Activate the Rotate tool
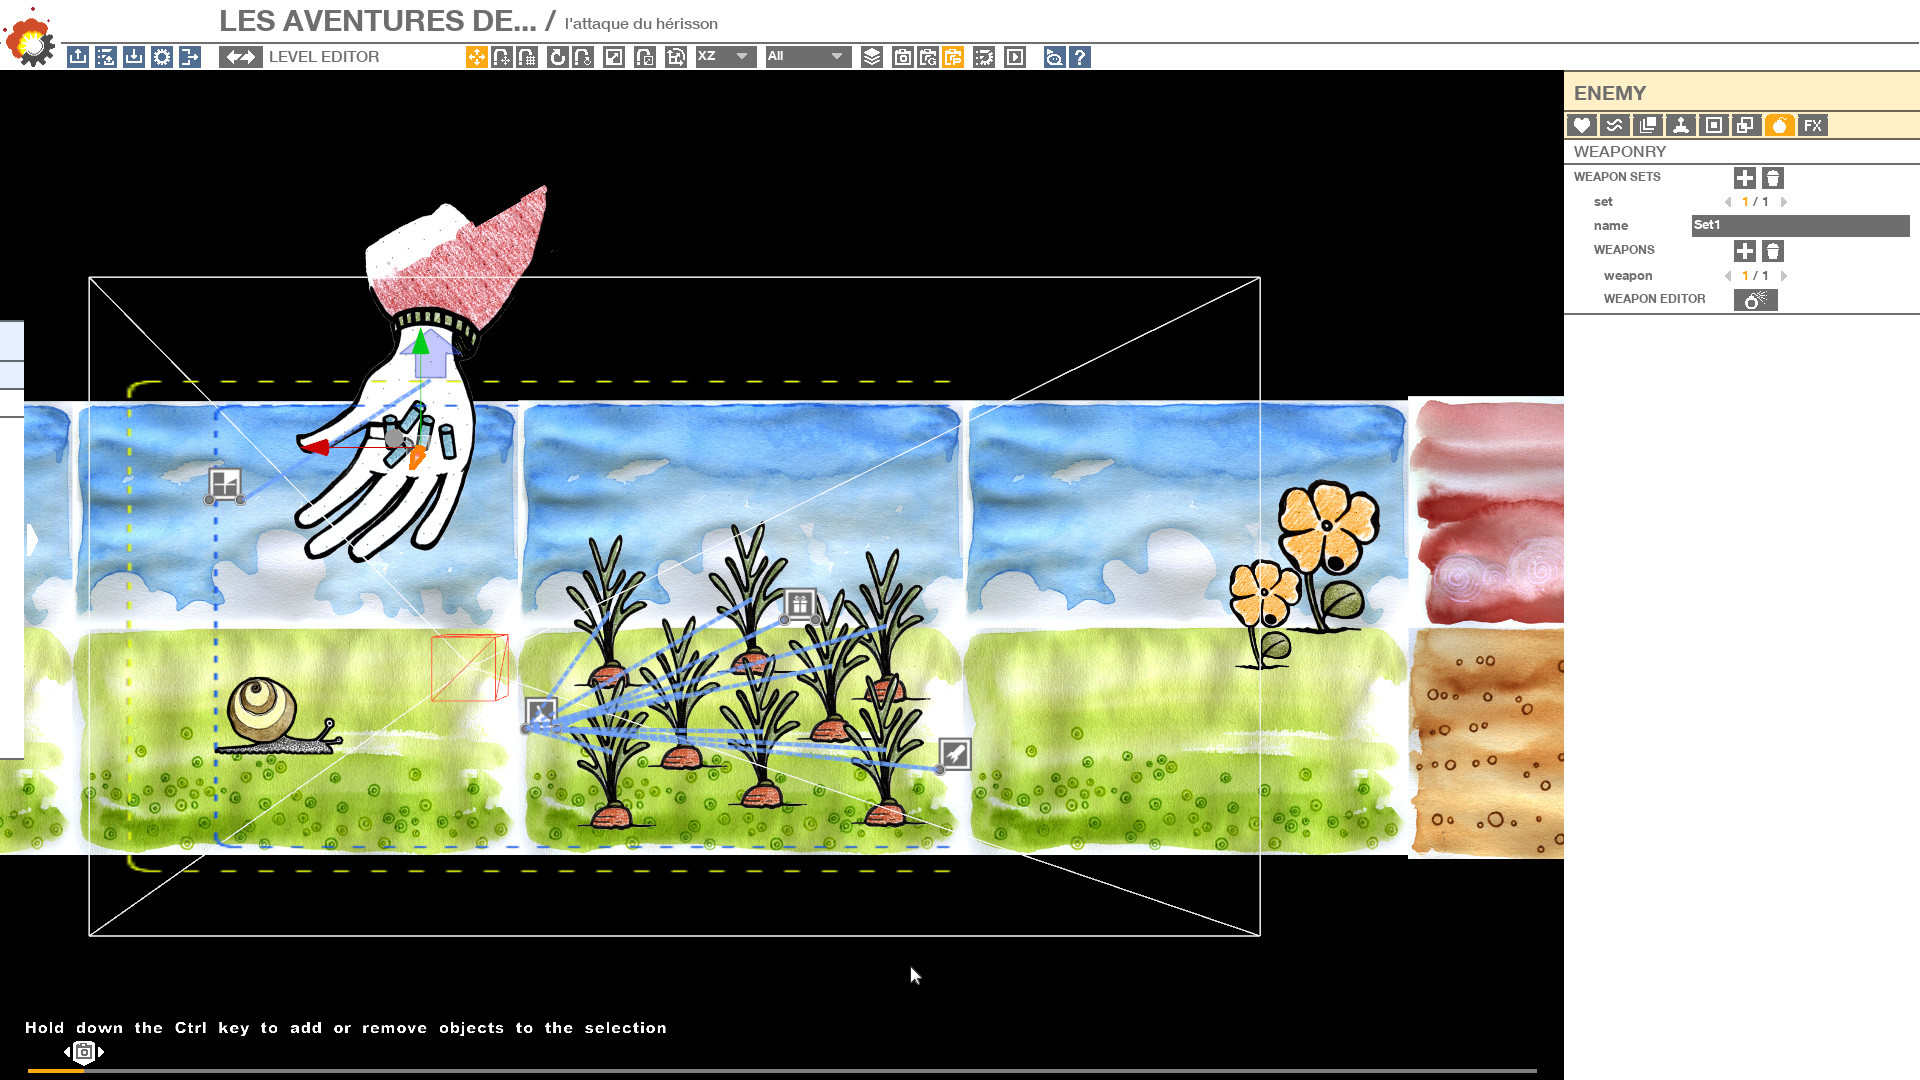Screen dimensions: 1920x1080 click(558, 57)
